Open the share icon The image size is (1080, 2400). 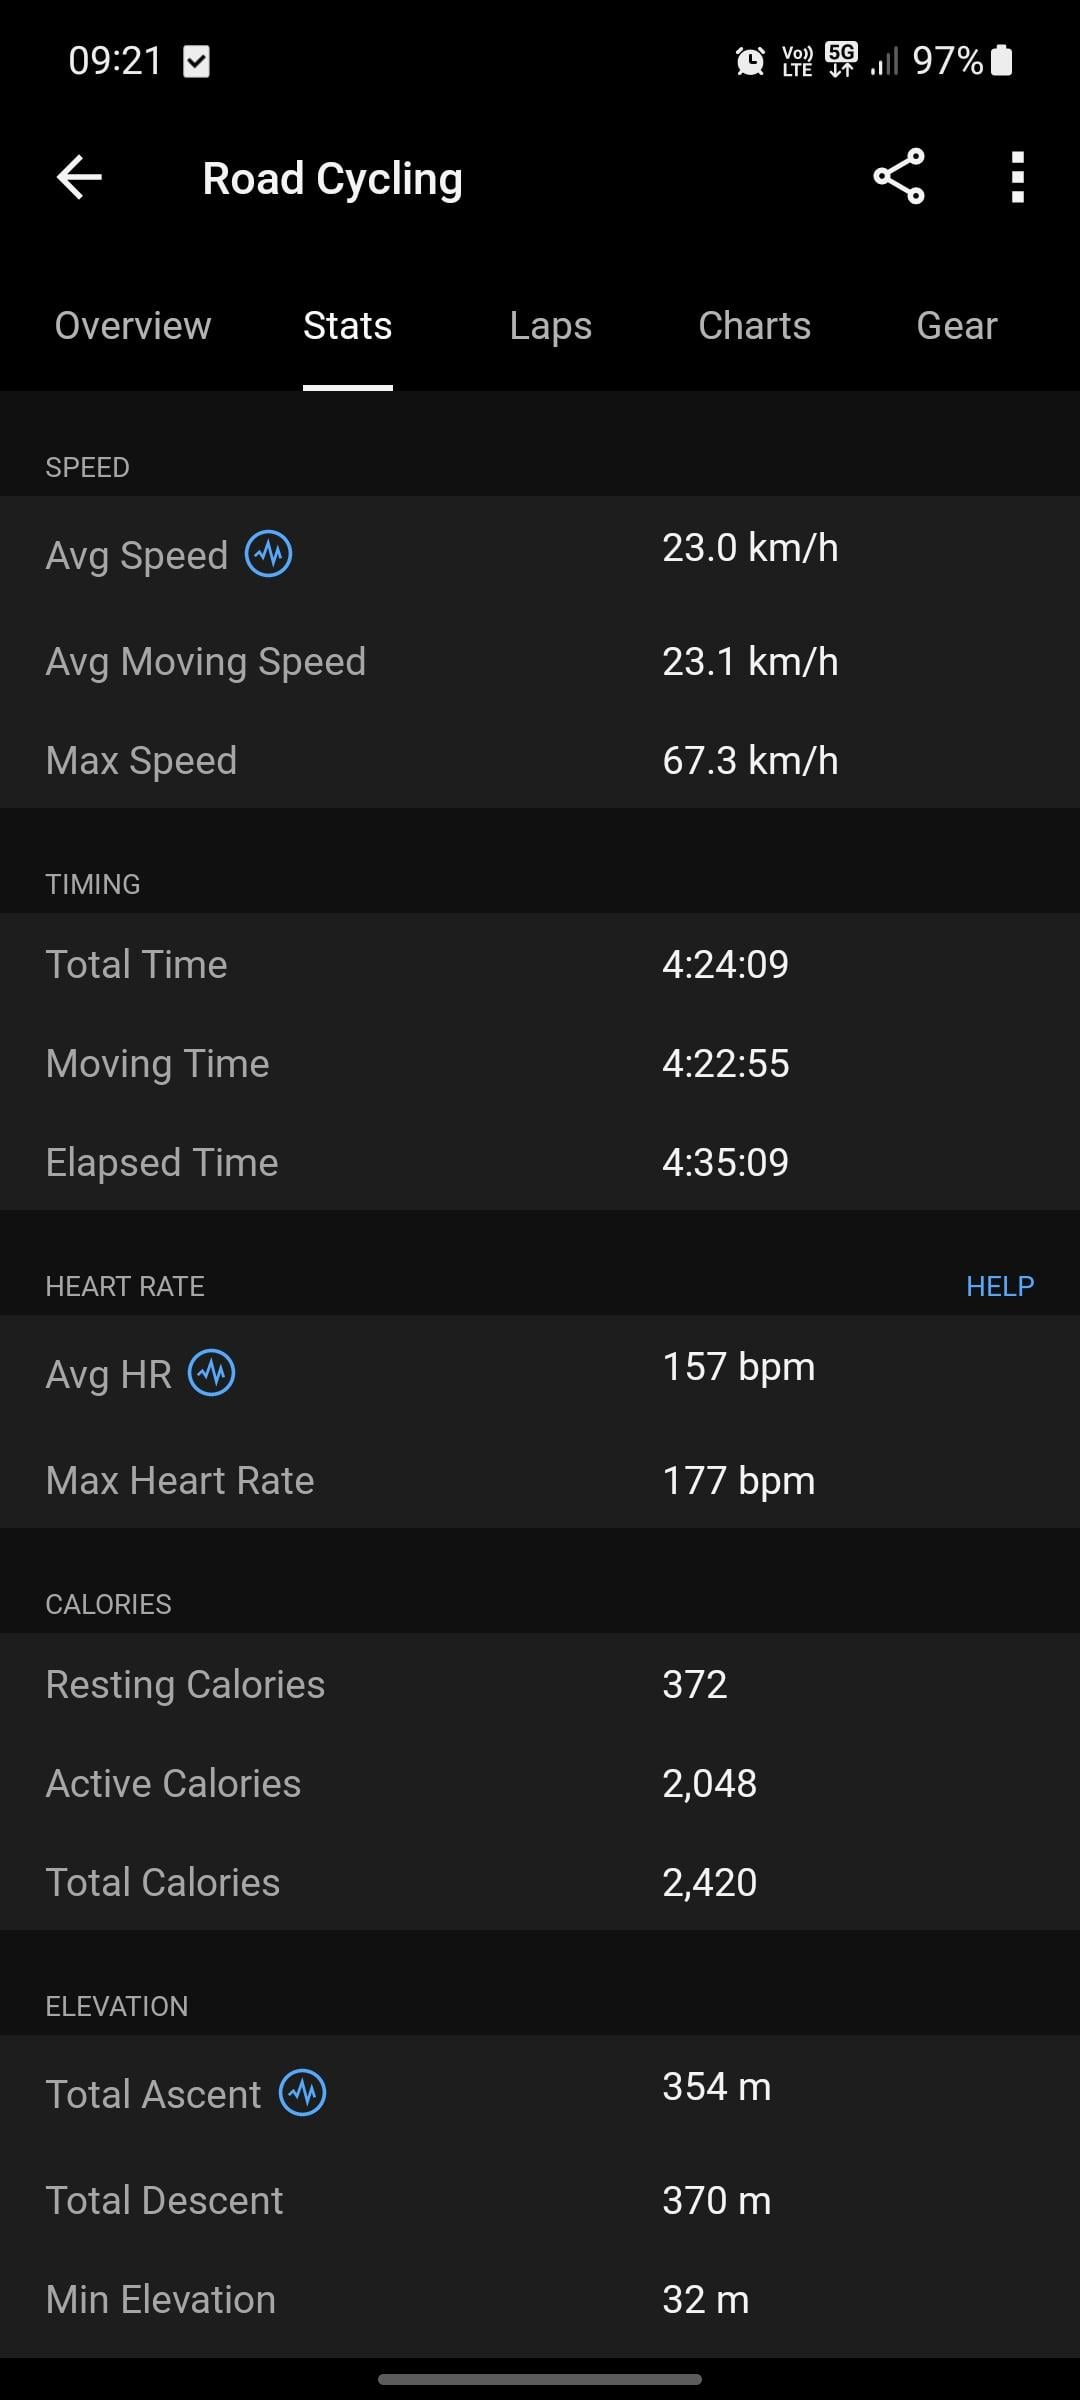[899, 177]
